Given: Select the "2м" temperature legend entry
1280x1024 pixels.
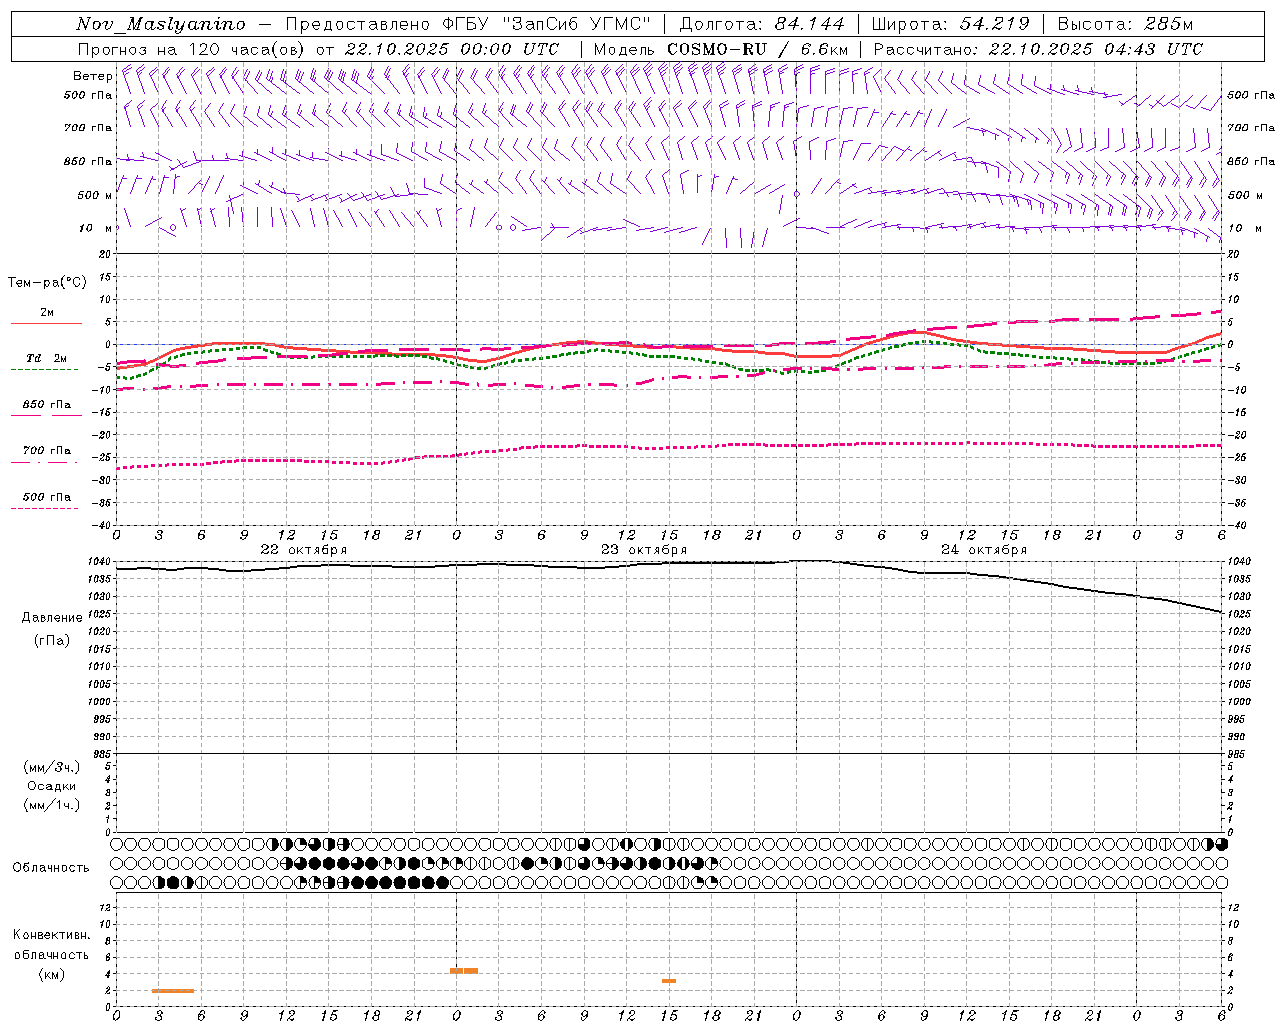Looking at the screenshot, I should point(47,313).
